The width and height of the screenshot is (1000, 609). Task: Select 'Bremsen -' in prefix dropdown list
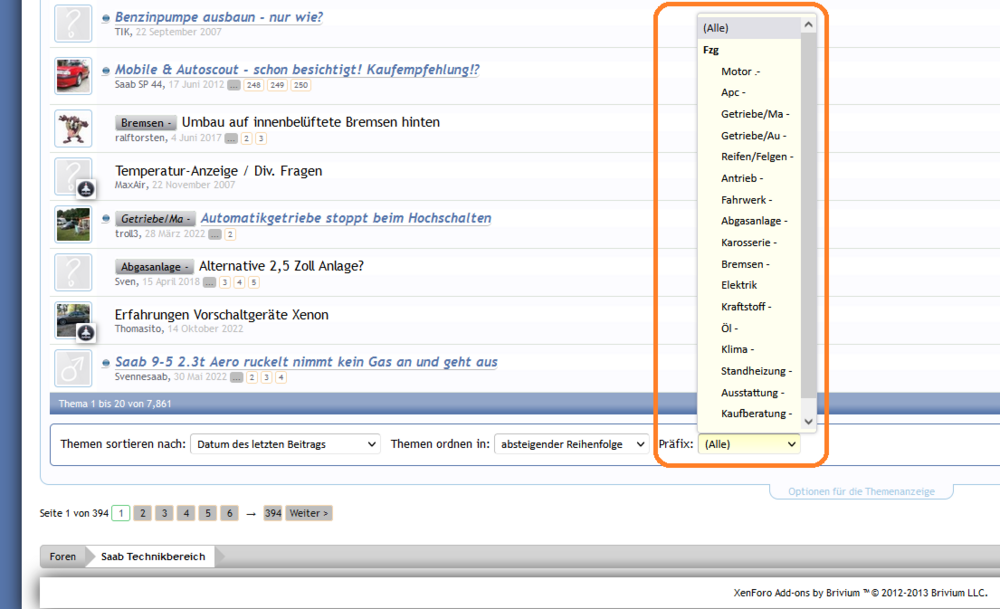click(749, 265)
